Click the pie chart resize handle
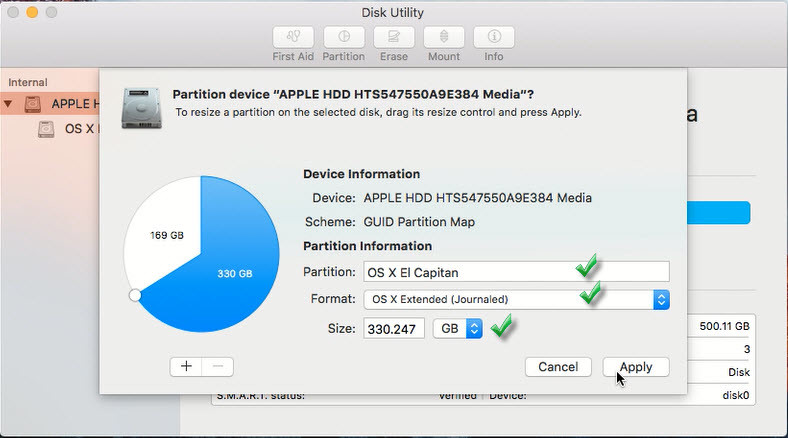The image size is (788, 438). click(135, 295)
